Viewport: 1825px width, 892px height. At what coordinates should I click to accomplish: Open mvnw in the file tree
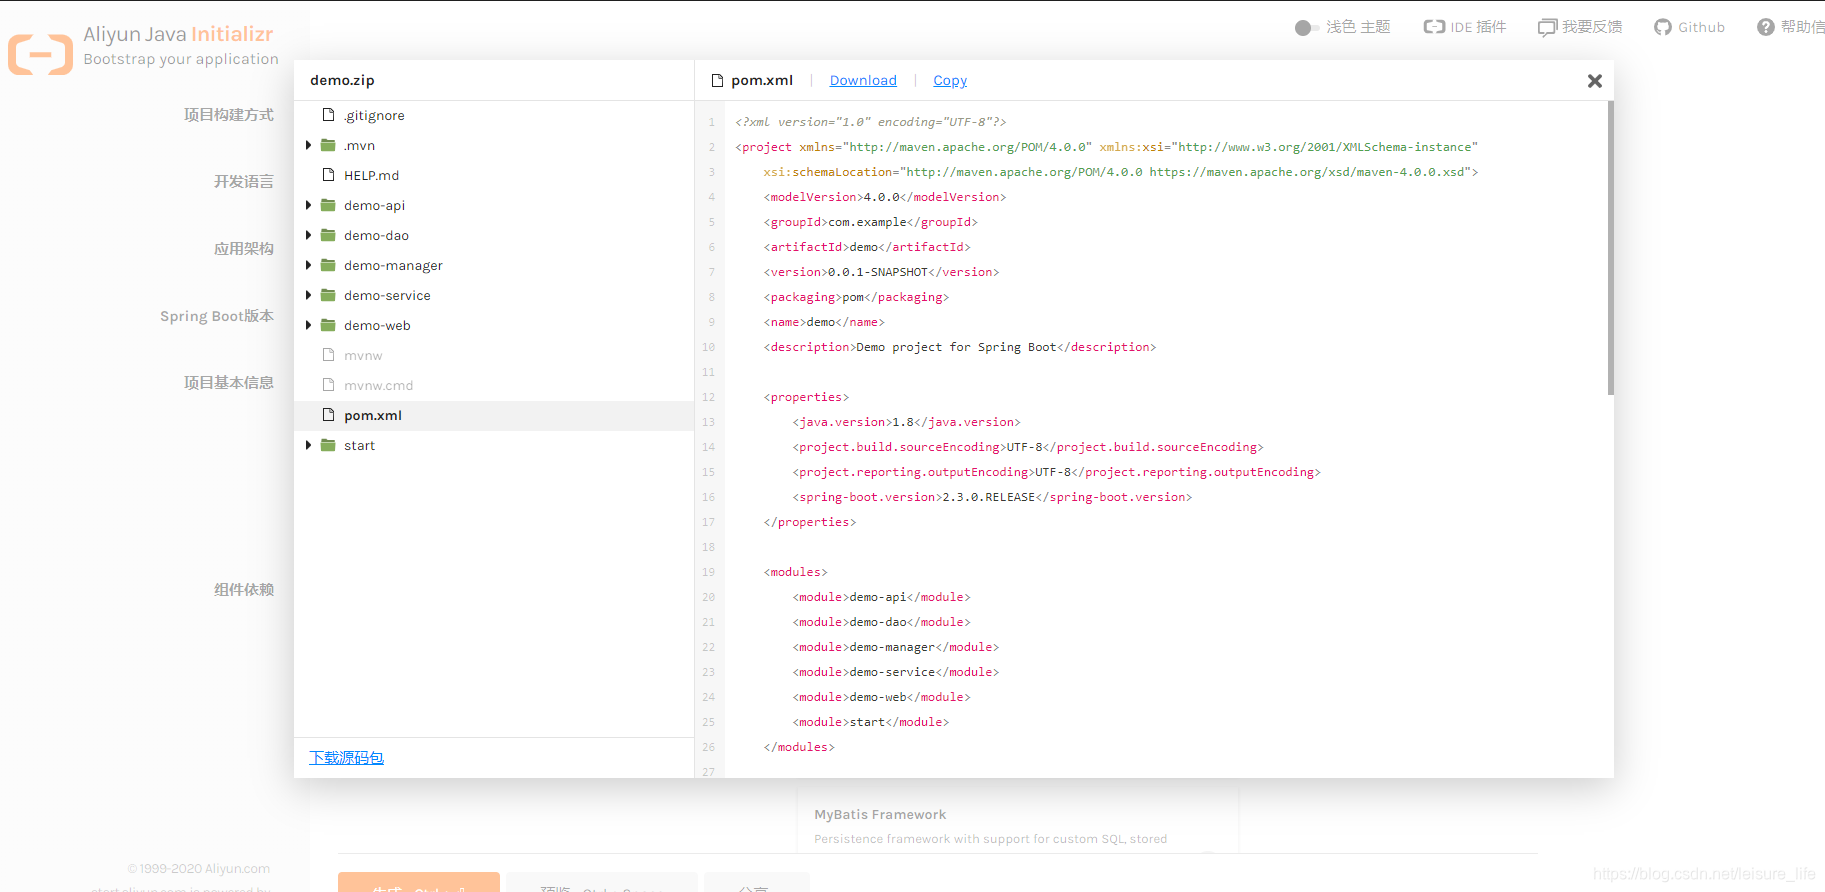click(x=363, y=355)
